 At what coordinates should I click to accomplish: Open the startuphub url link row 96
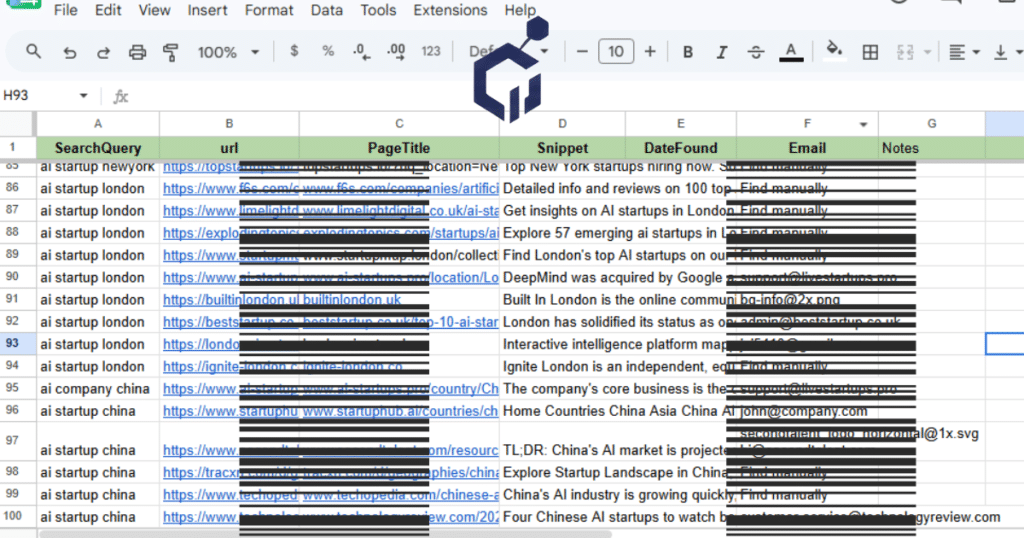(231, 411)
